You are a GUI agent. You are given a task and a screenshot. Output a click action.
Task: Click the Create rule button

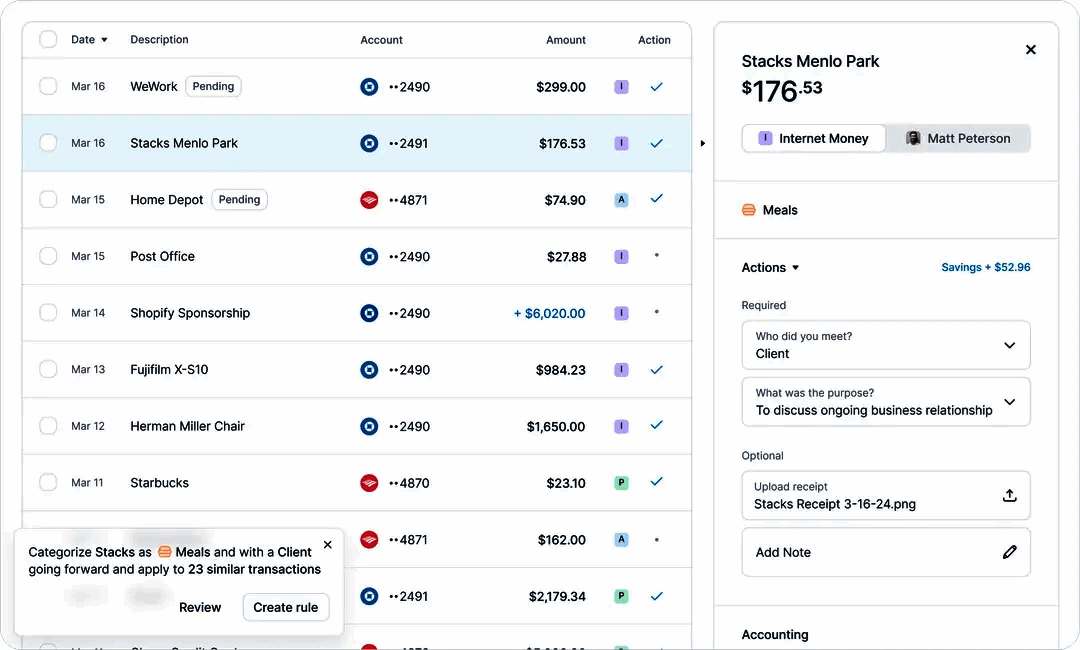(x=285, y=607)
